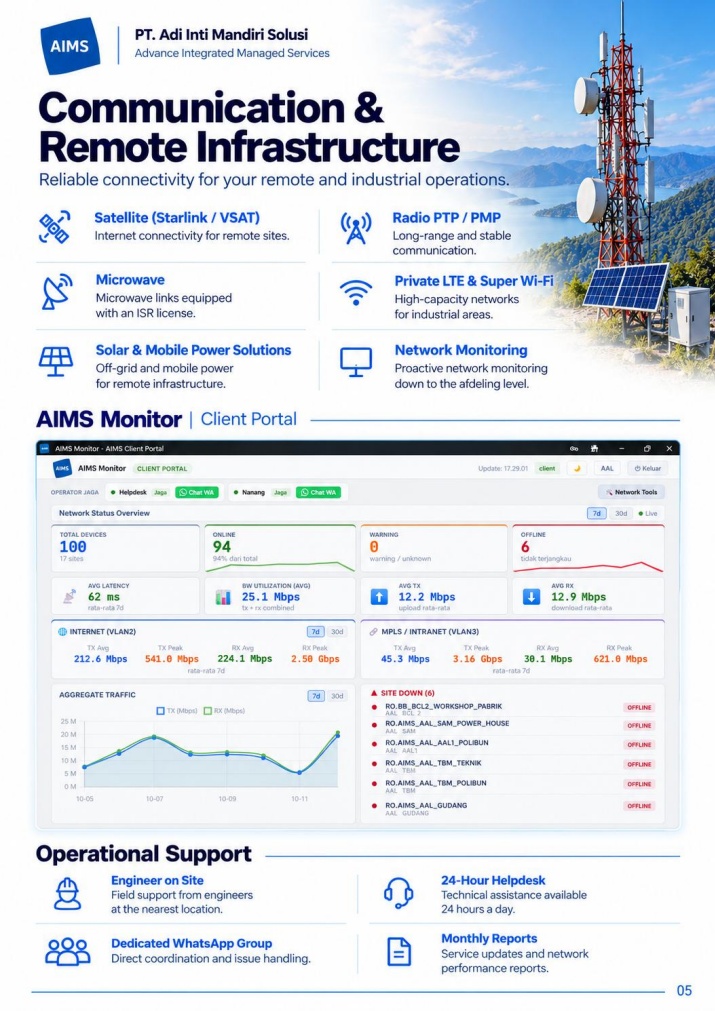Image resolution: width=715 pixels, height=1011 pixels.
Task: Click the app icon in the window title bar
Action: coord(44,448)
